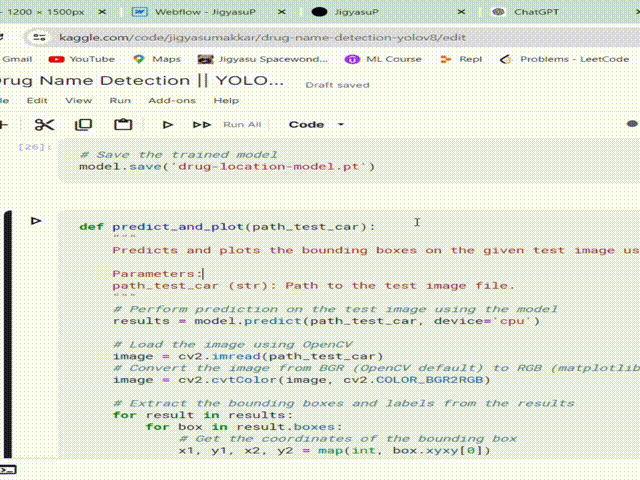Image resolution: width=640 pixels, height=480 pixels.
Task: Open the Jigyasu Spacewond... bookmark
Action: pos(262,59)
